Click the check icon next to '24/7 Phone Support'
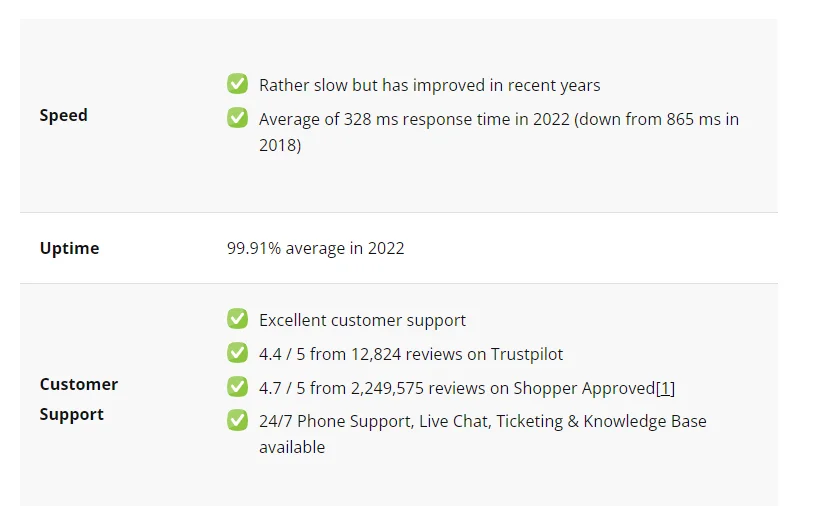Screen dimensions: 814x506 point(237,420)
